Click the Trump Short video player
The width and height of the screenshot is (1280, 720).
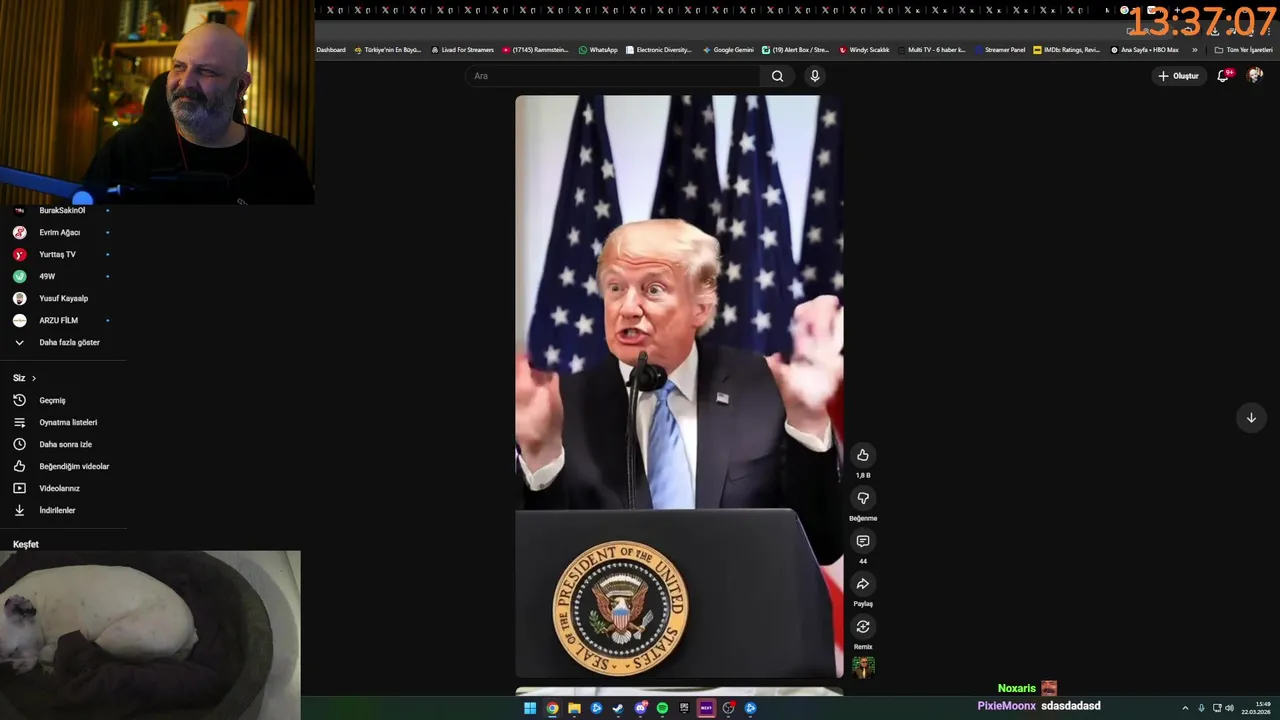[x=679, y=387]
